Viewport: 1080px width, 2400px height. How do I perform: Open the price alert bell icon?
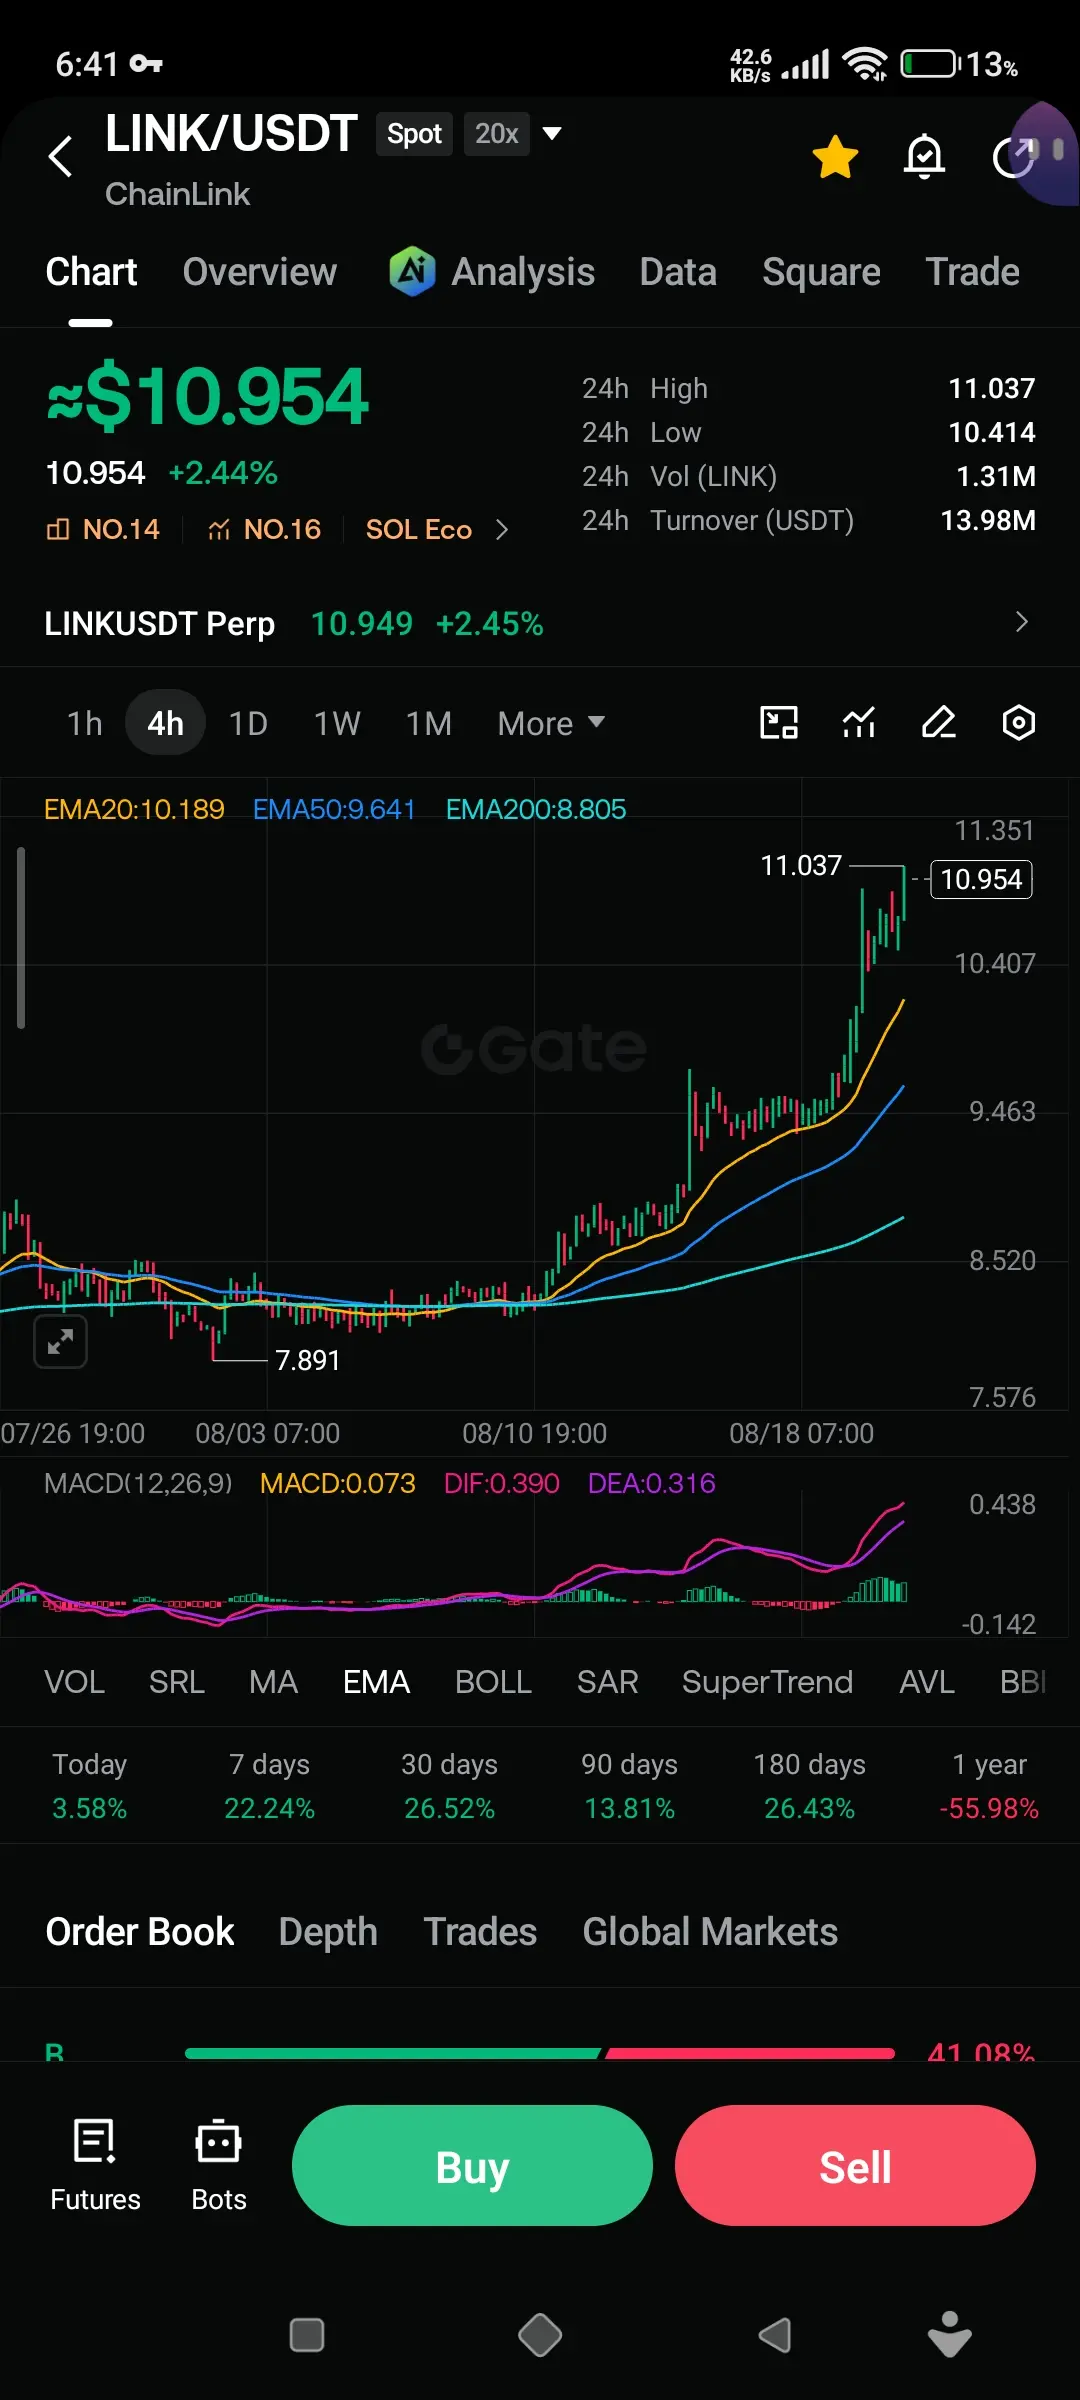pos(924,156)
